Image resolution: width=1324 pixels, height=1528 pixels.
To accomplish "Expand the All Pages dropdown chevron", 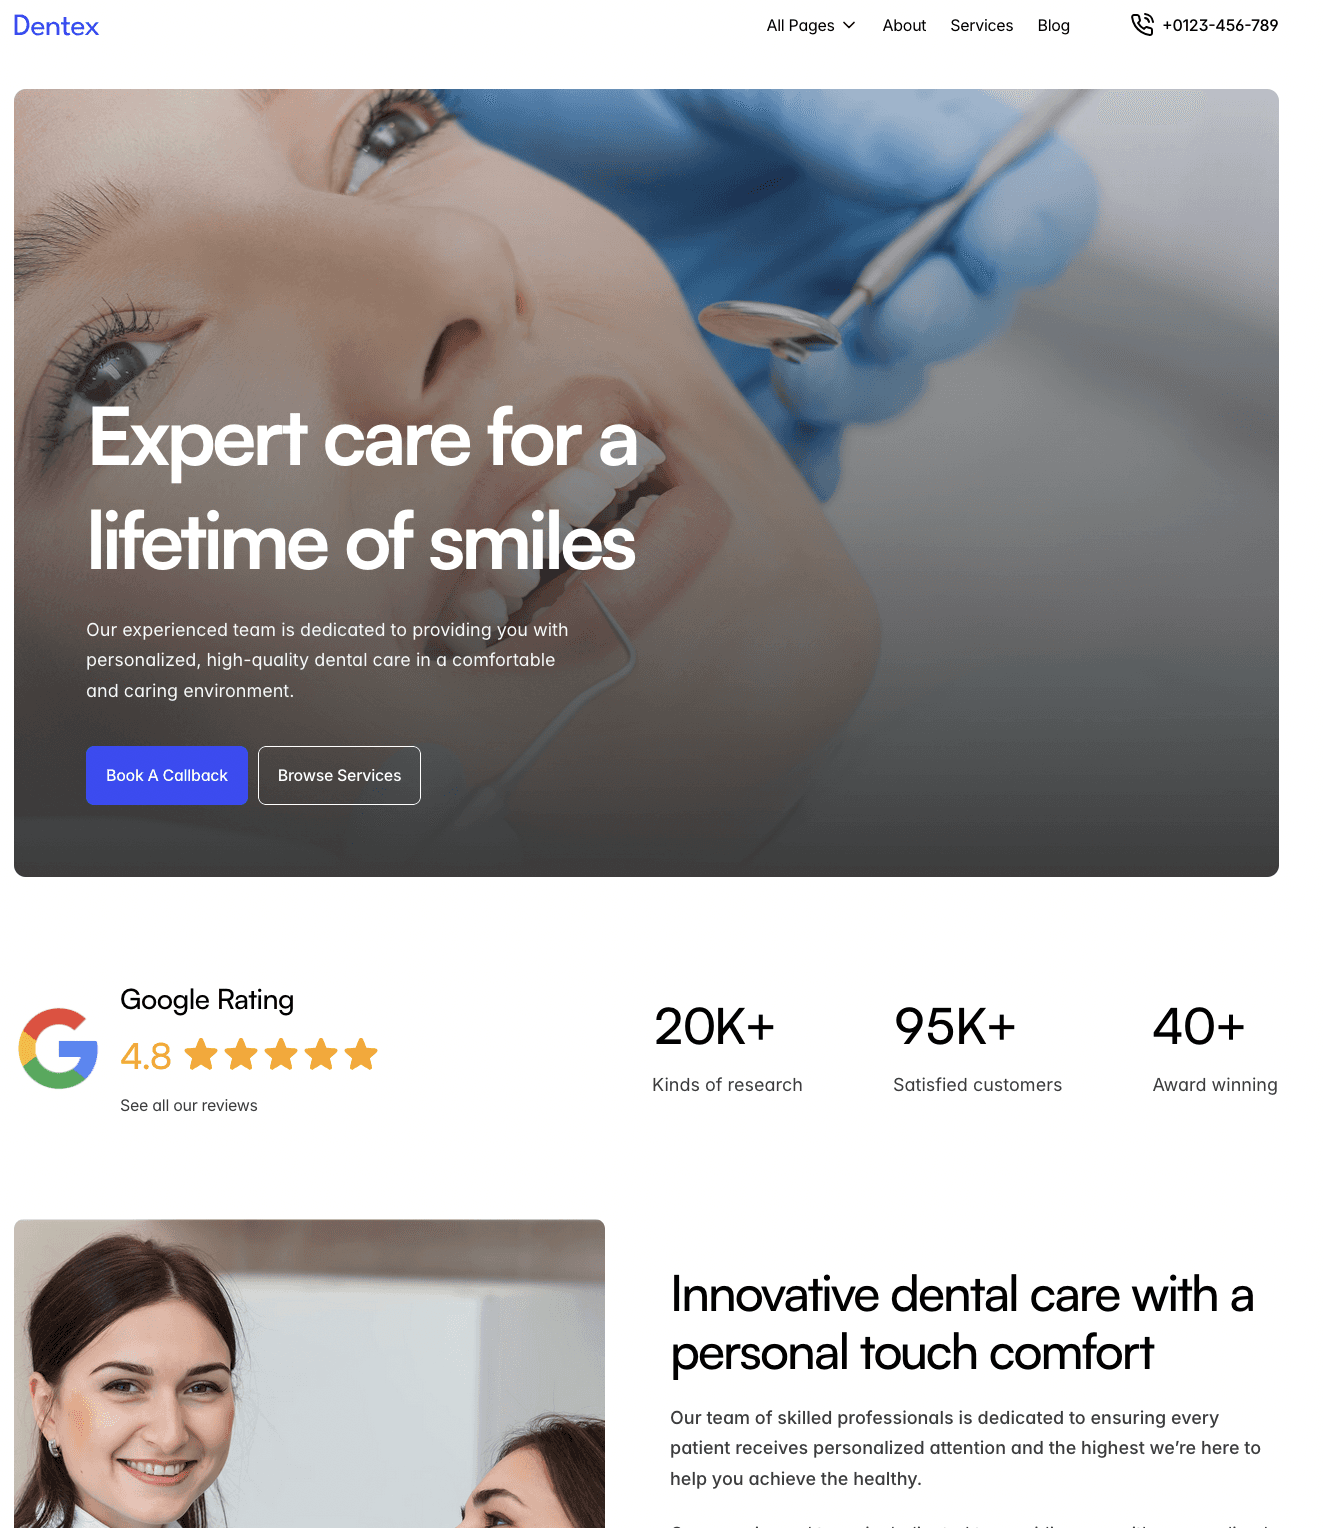I will tap(849, 25).
